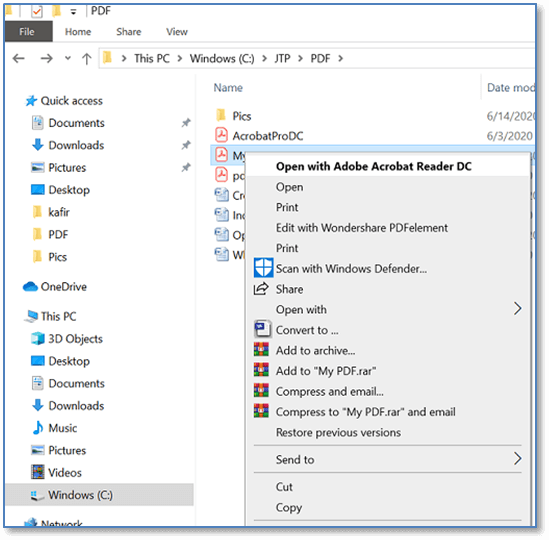Click the Downloads arrow icon under Quick access
This screenshot has height=540, width=549.
(37, 145)
